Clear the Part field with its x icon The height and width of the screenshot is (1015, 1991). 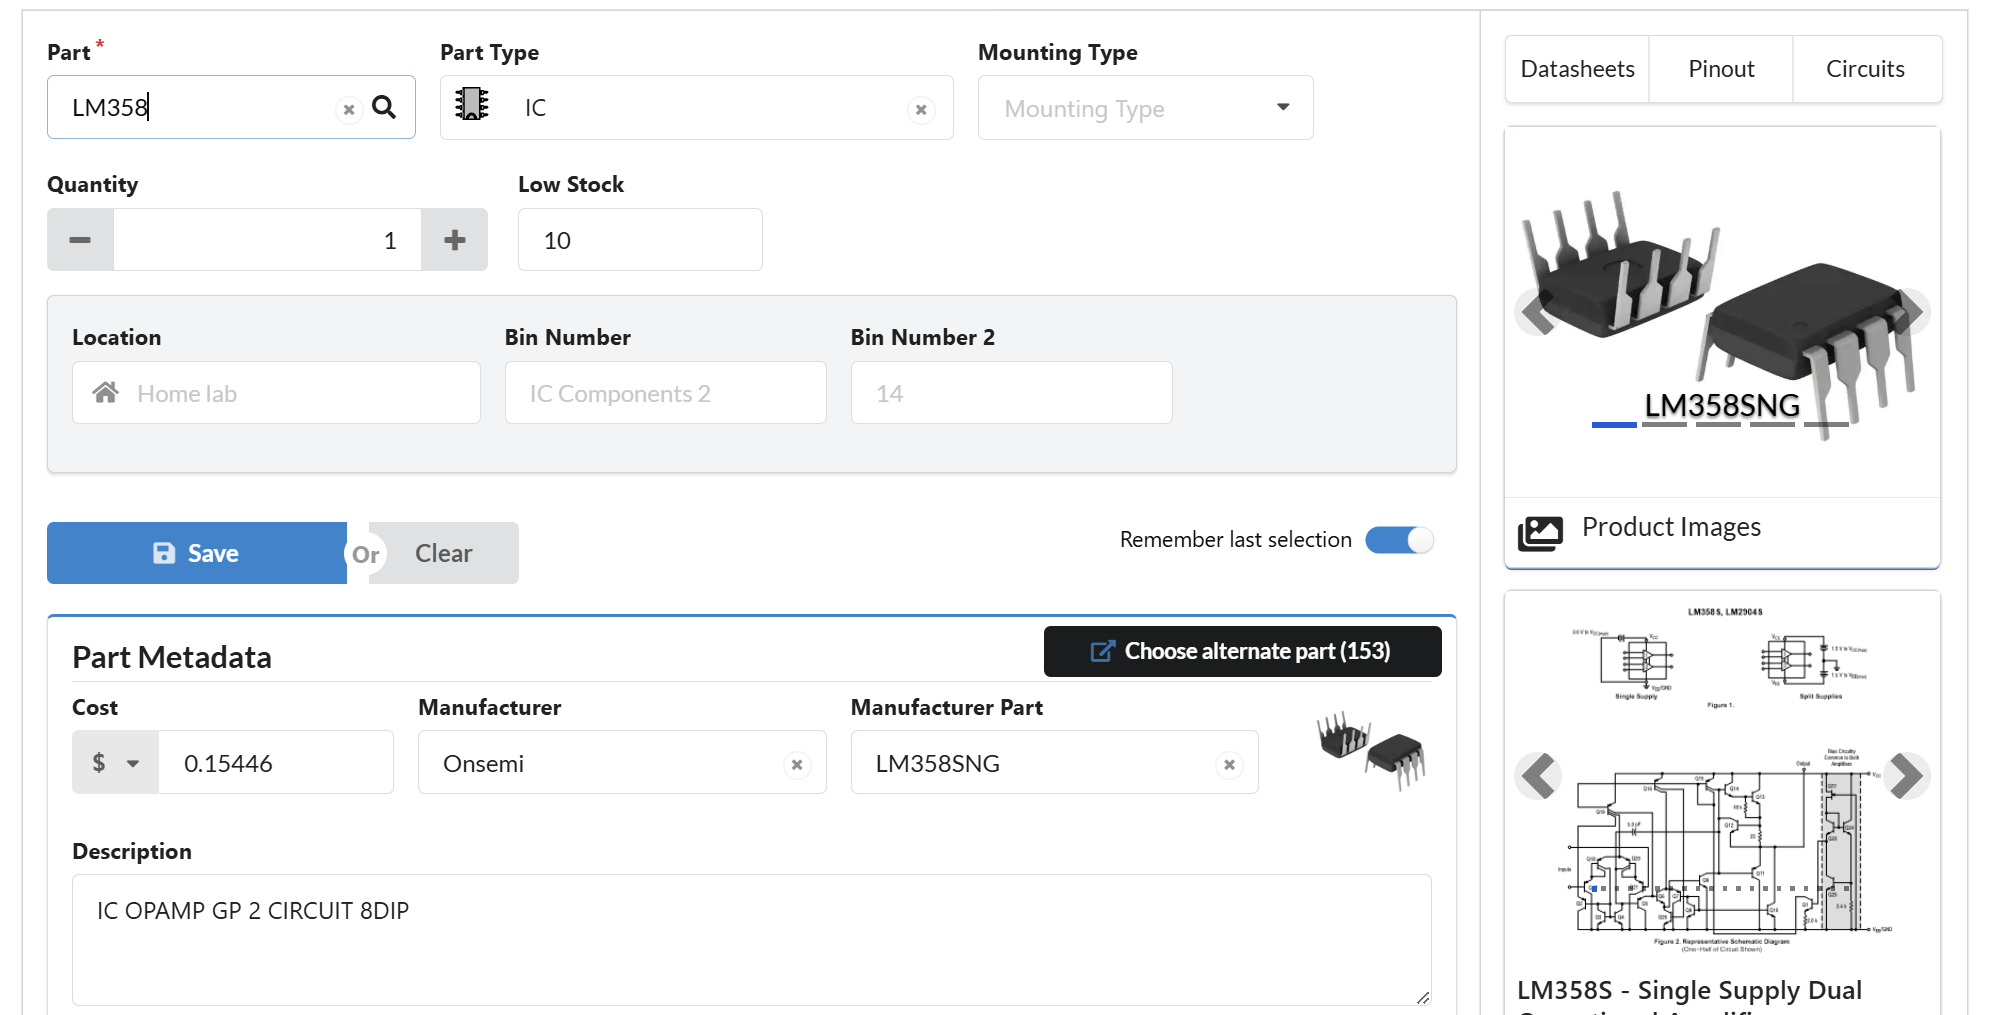coord(349,109)
